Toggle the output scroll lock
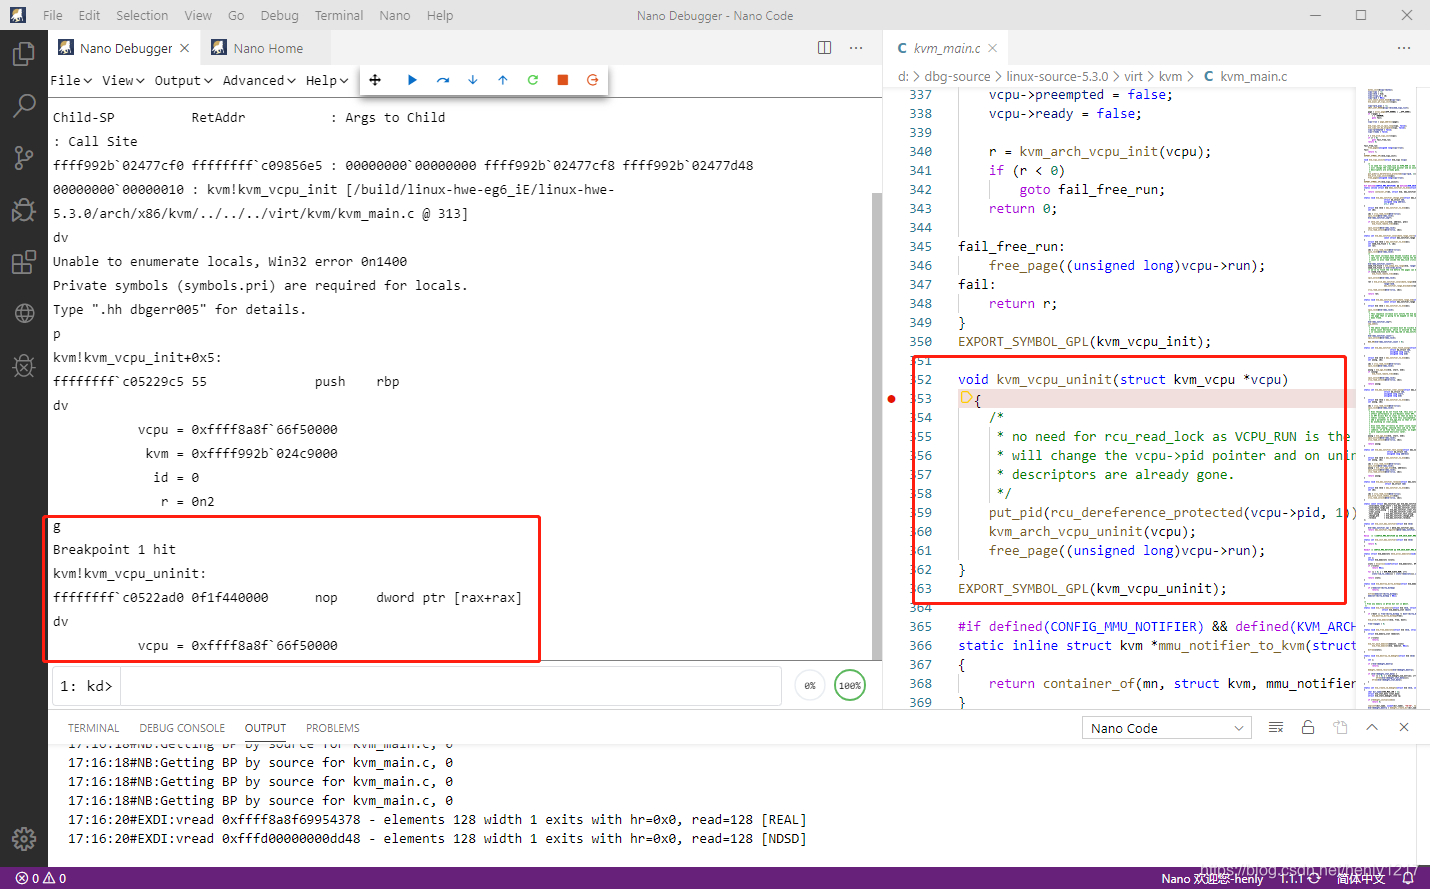1430x889 pixels. click(1308, 727)
